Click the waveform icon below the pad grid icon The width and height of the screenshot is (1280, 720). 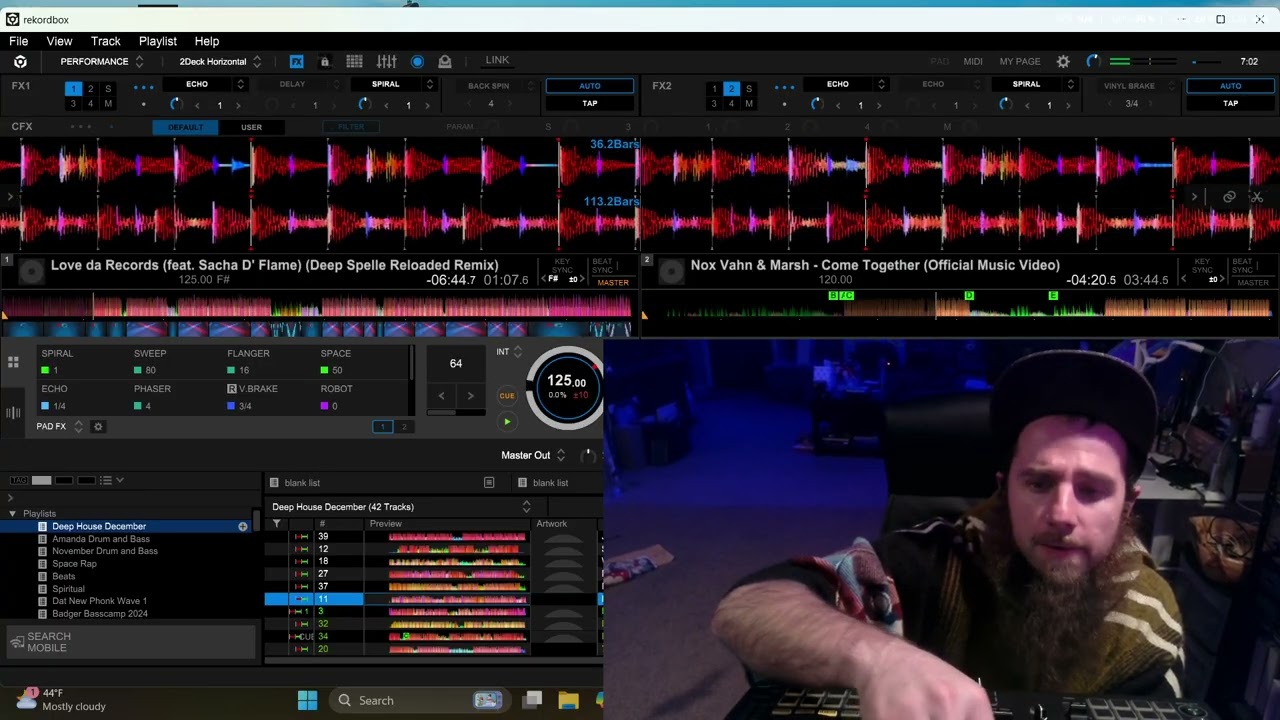click(x=13, y=412)
